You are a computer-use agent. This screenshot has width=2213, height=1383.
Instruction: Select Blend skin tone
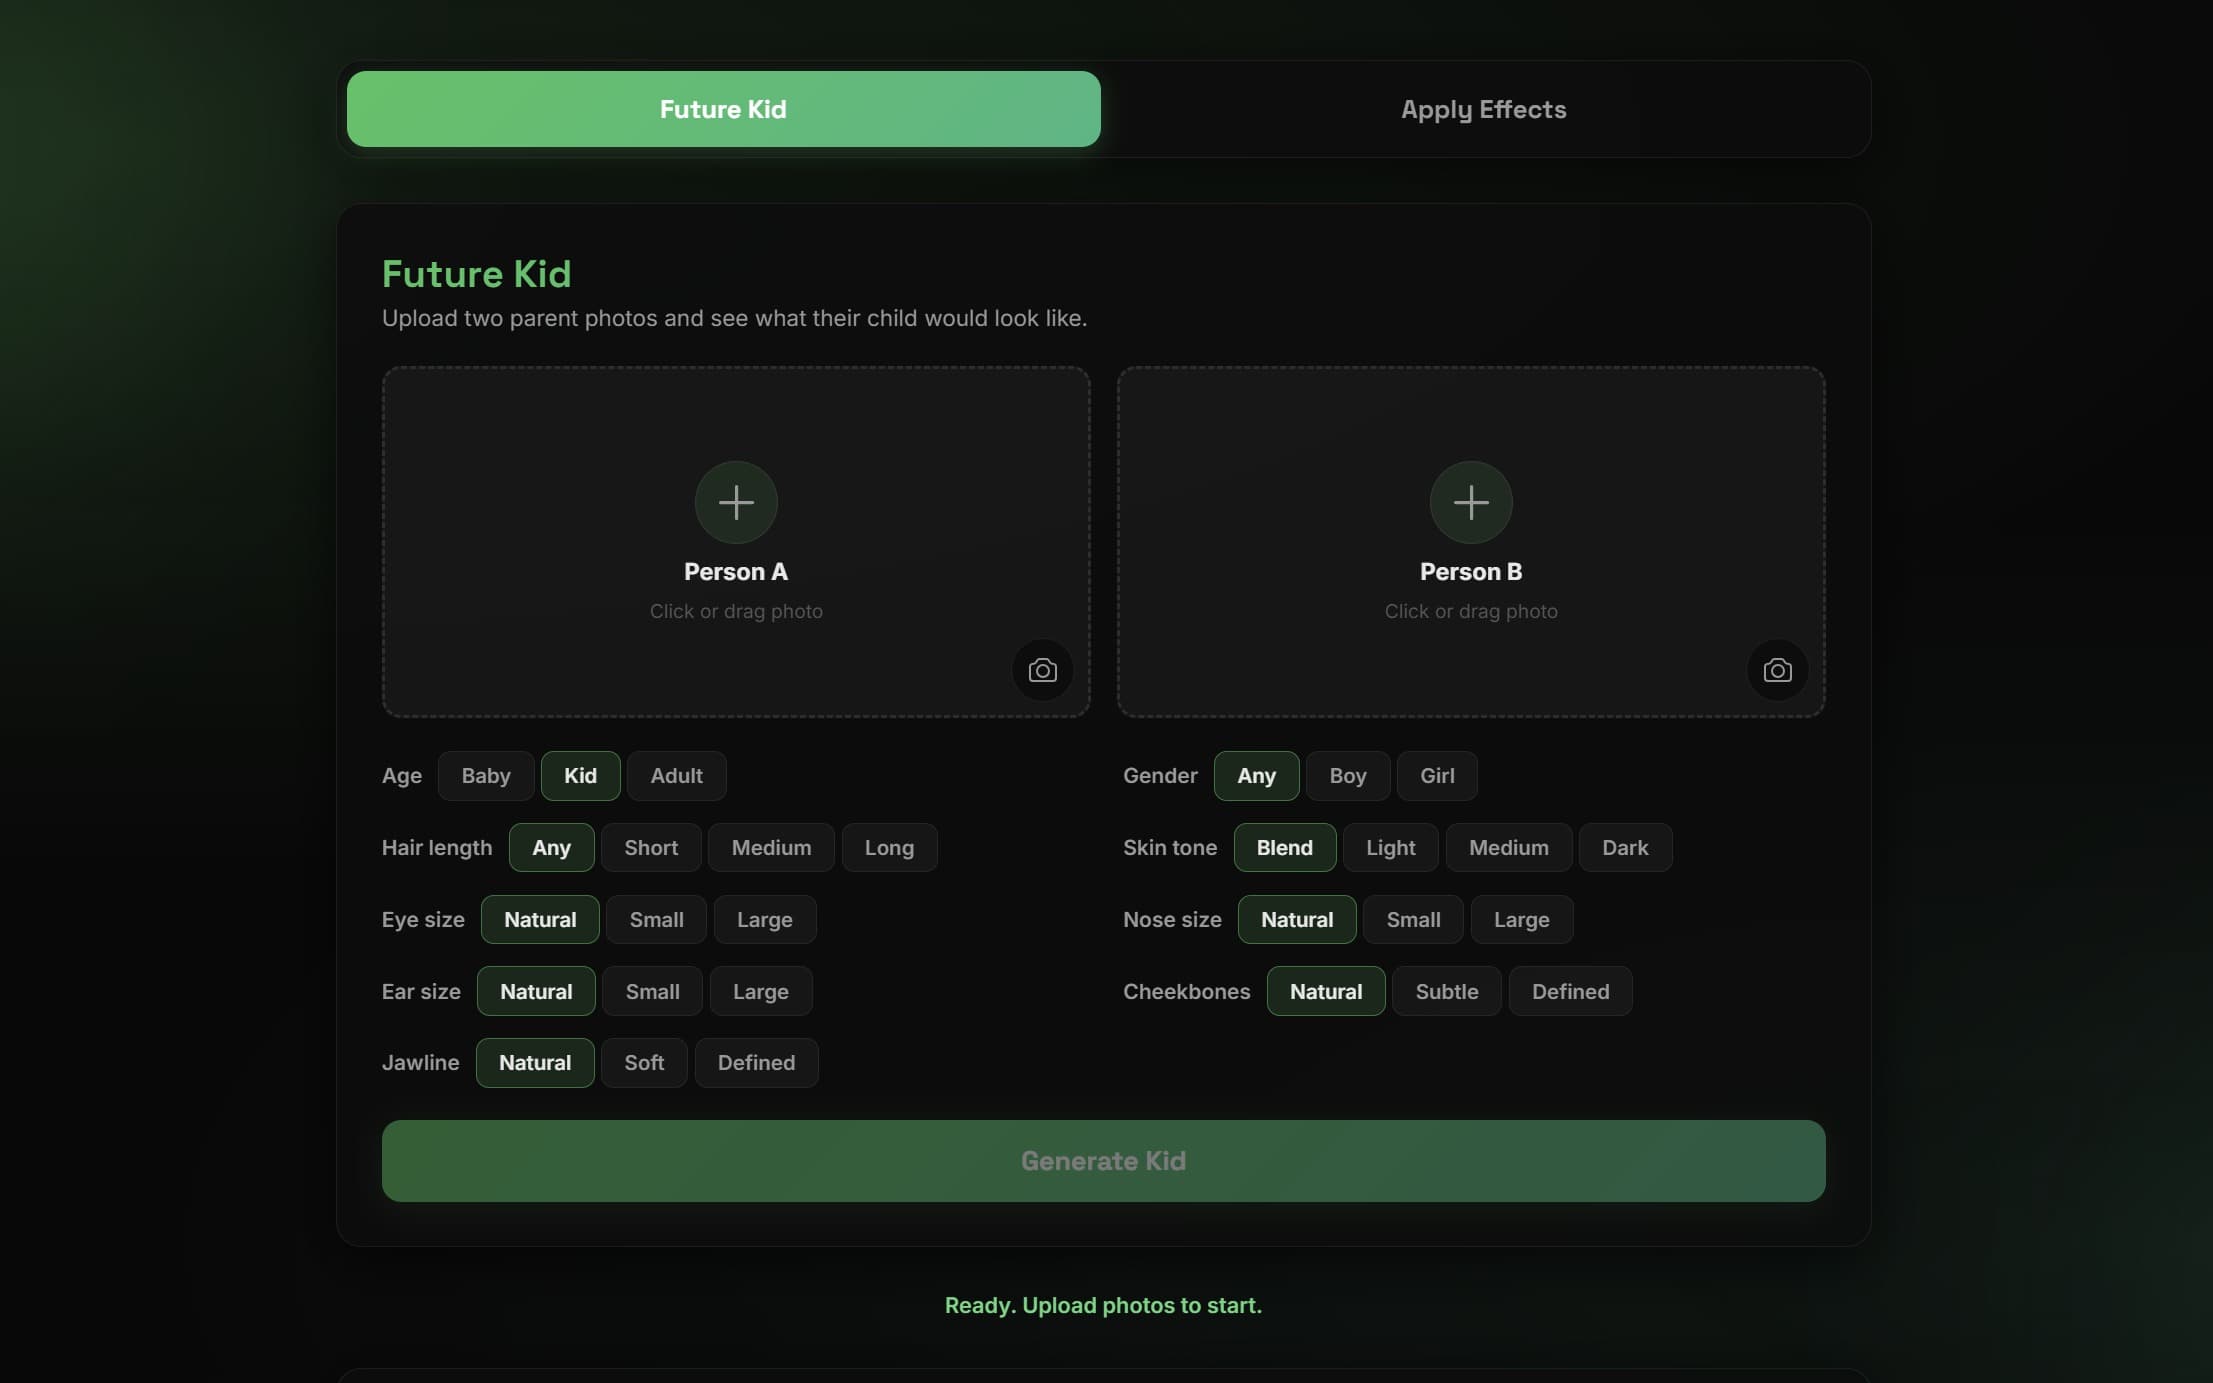click(1284, 848)
